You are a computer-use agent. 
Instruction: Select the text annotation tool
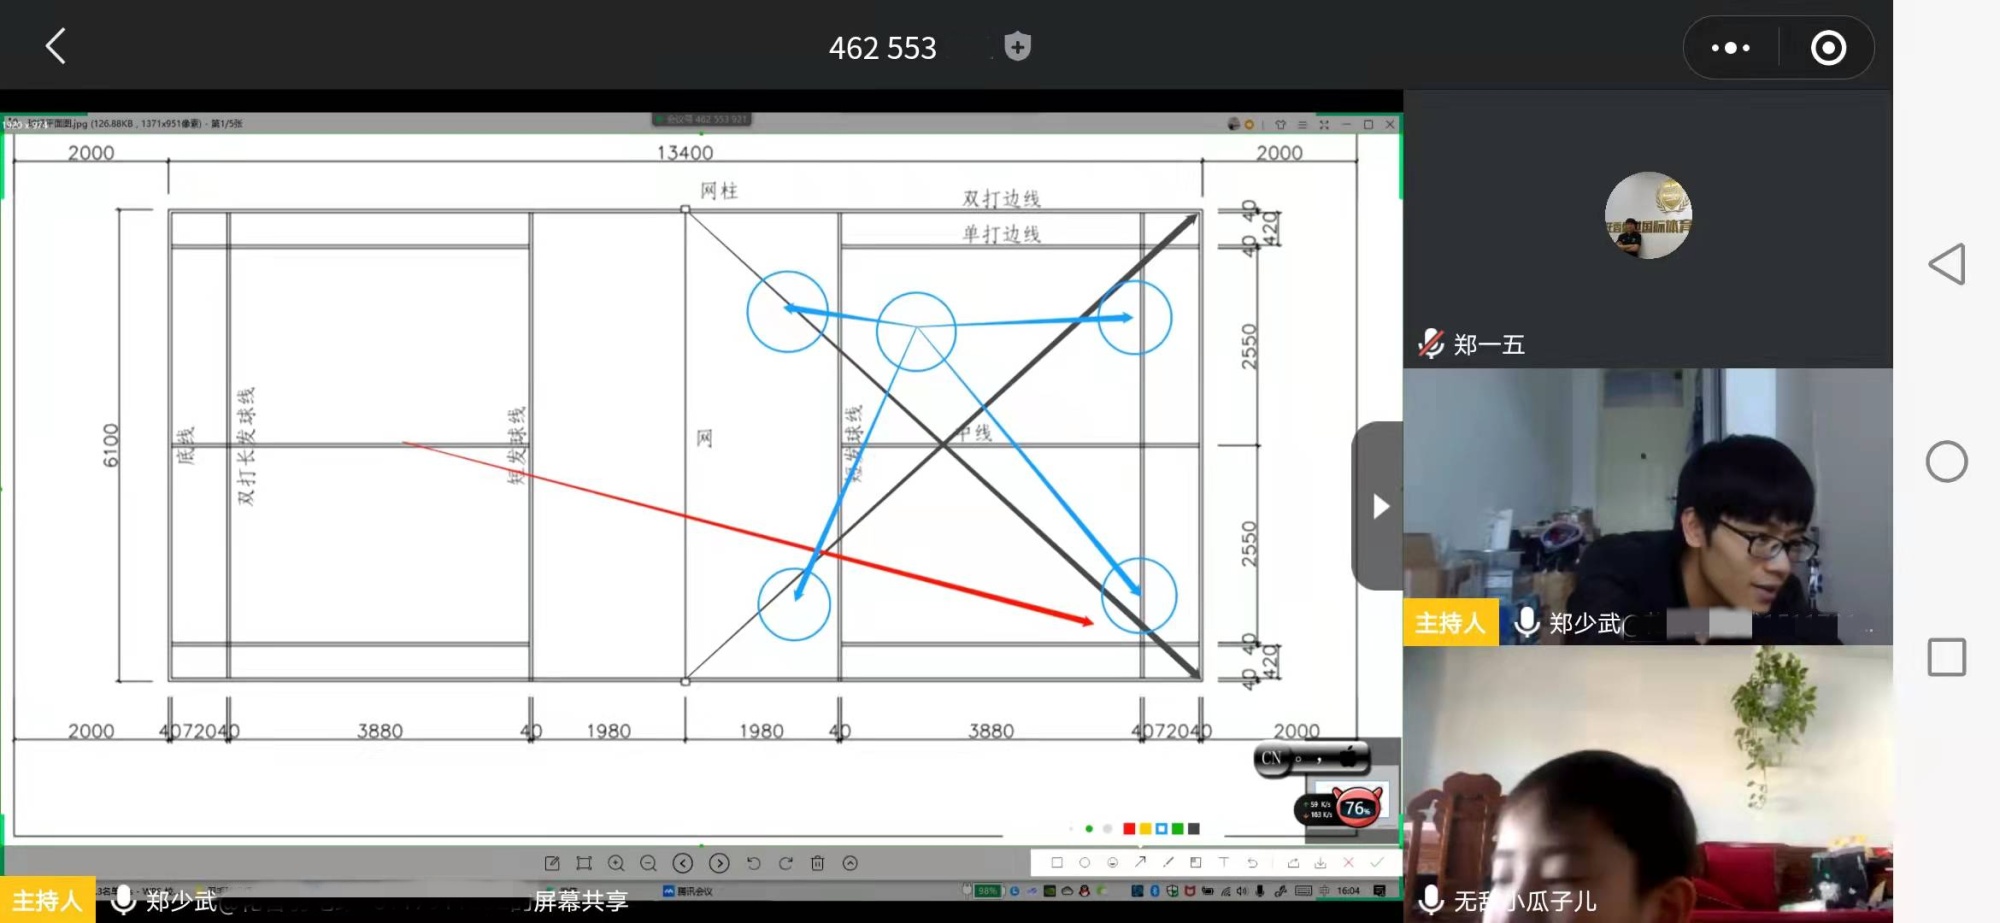(x=1223, y=862)
